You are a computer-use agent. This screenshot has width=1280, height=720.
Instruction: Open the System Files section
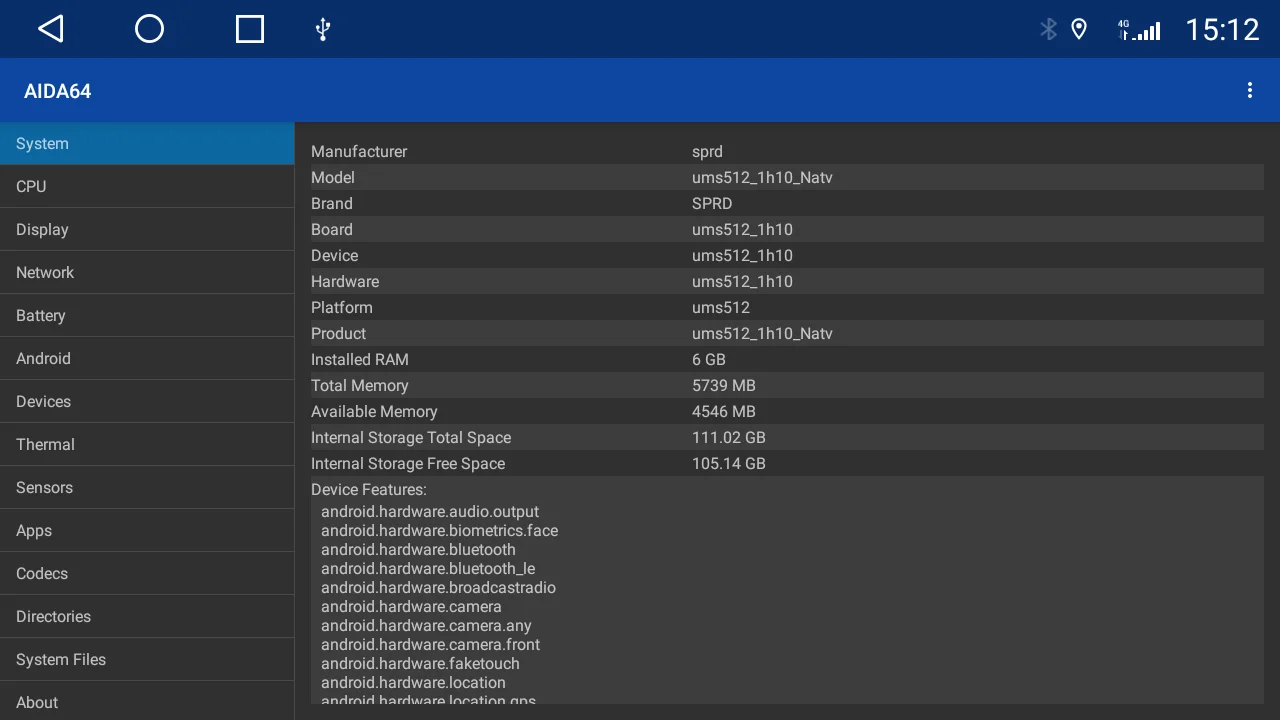[x=147, y=660]
